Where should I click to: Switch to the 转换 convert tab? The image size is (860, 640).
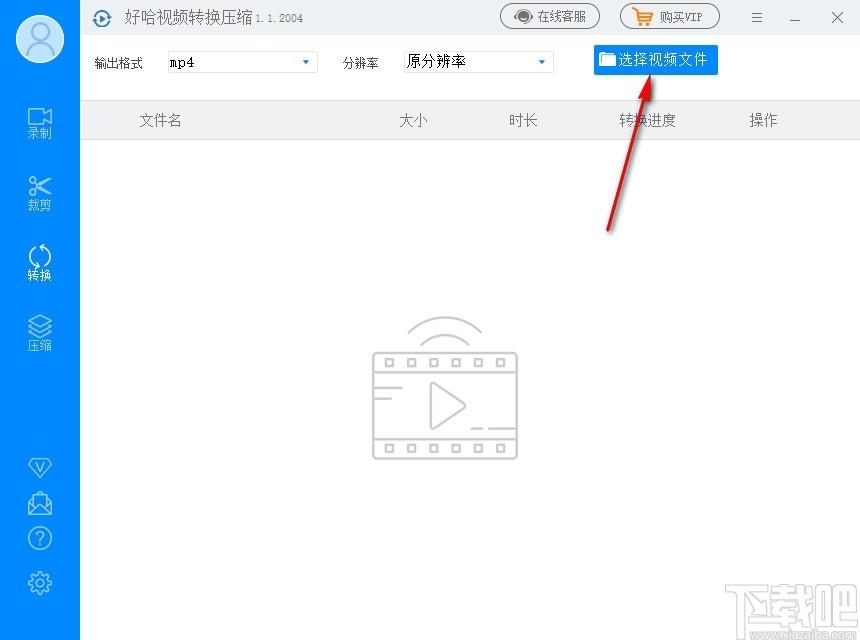(40, 263)
